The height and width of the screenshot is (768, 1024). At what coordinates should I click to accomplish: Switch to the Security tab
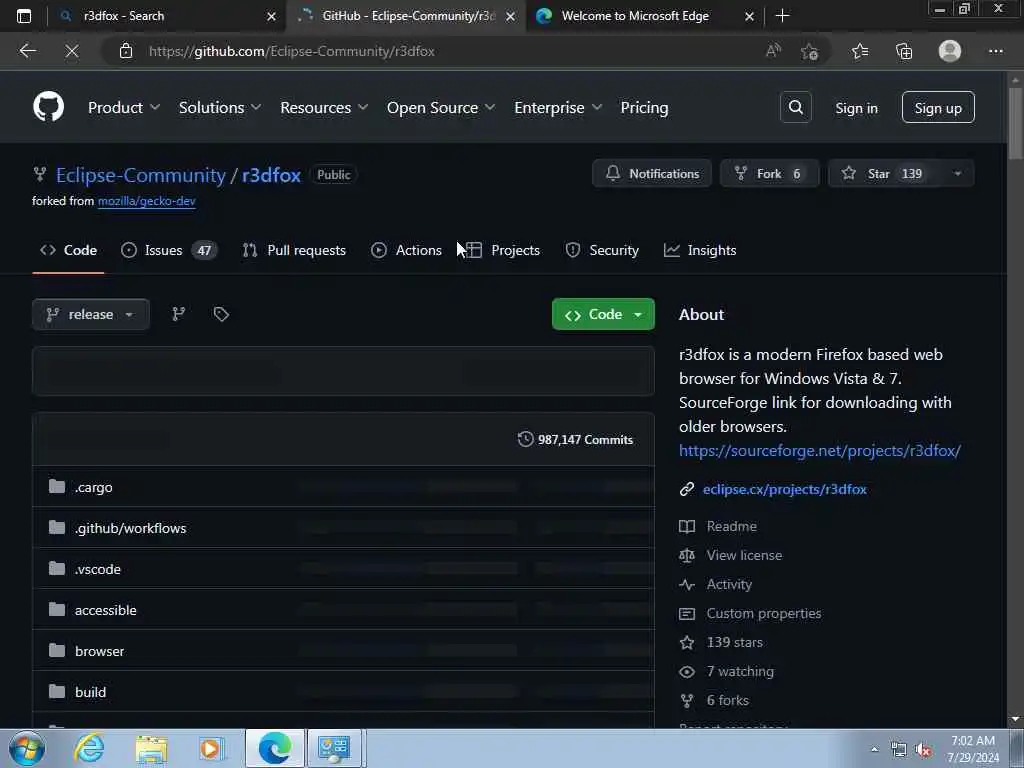coord(601,250)
